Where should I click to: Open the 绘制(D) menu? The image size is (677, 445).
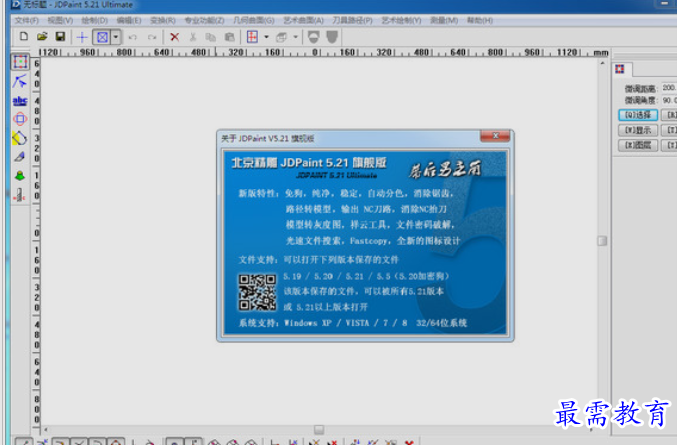click(95, 20)
